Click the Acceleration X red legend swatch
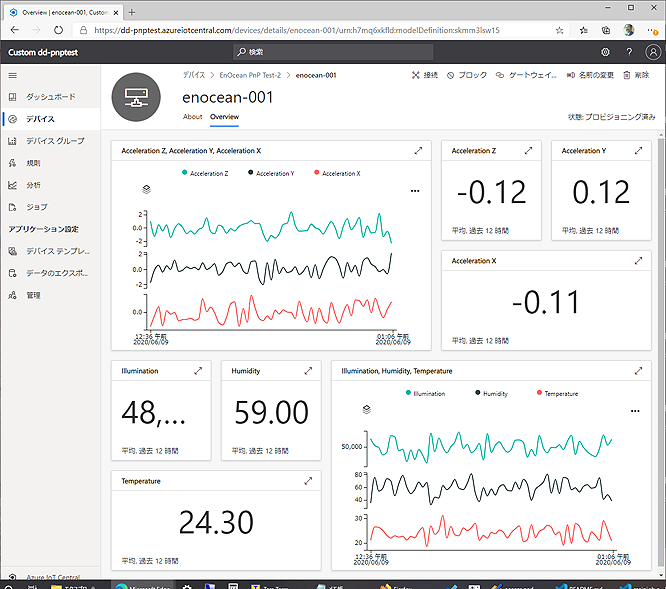The height and width of the screenshot is (589, 666). tap(317, 173)
